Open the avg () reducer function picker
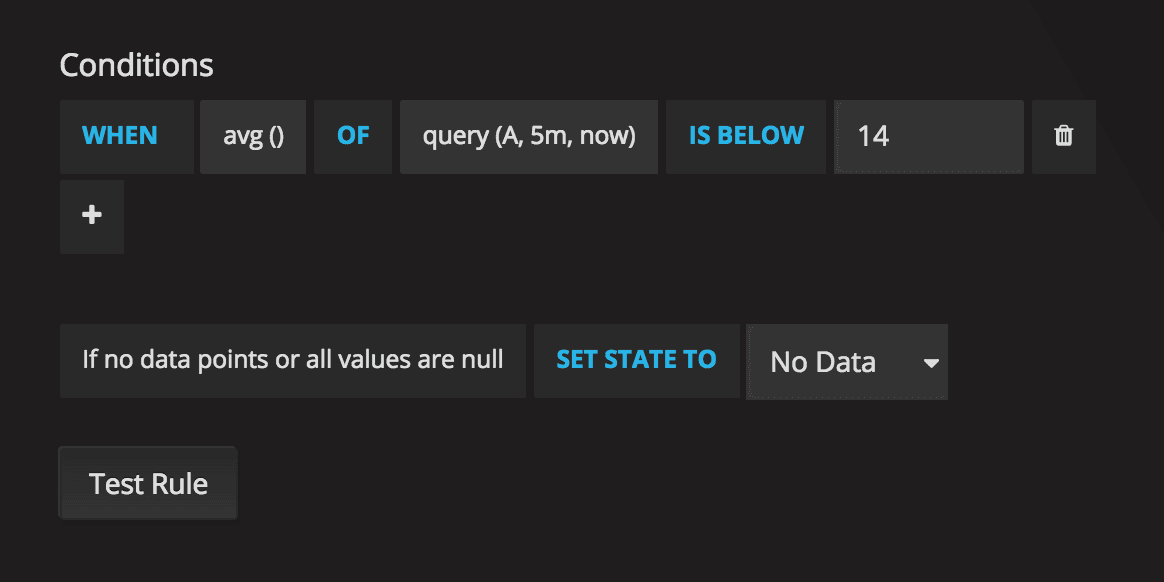The image size is (1164, 582). (253, 136)
